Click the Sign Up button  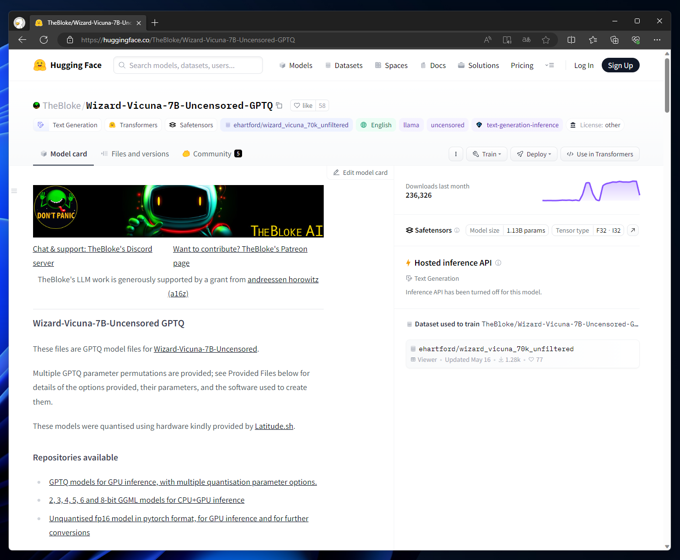click(x=620, y=65)
